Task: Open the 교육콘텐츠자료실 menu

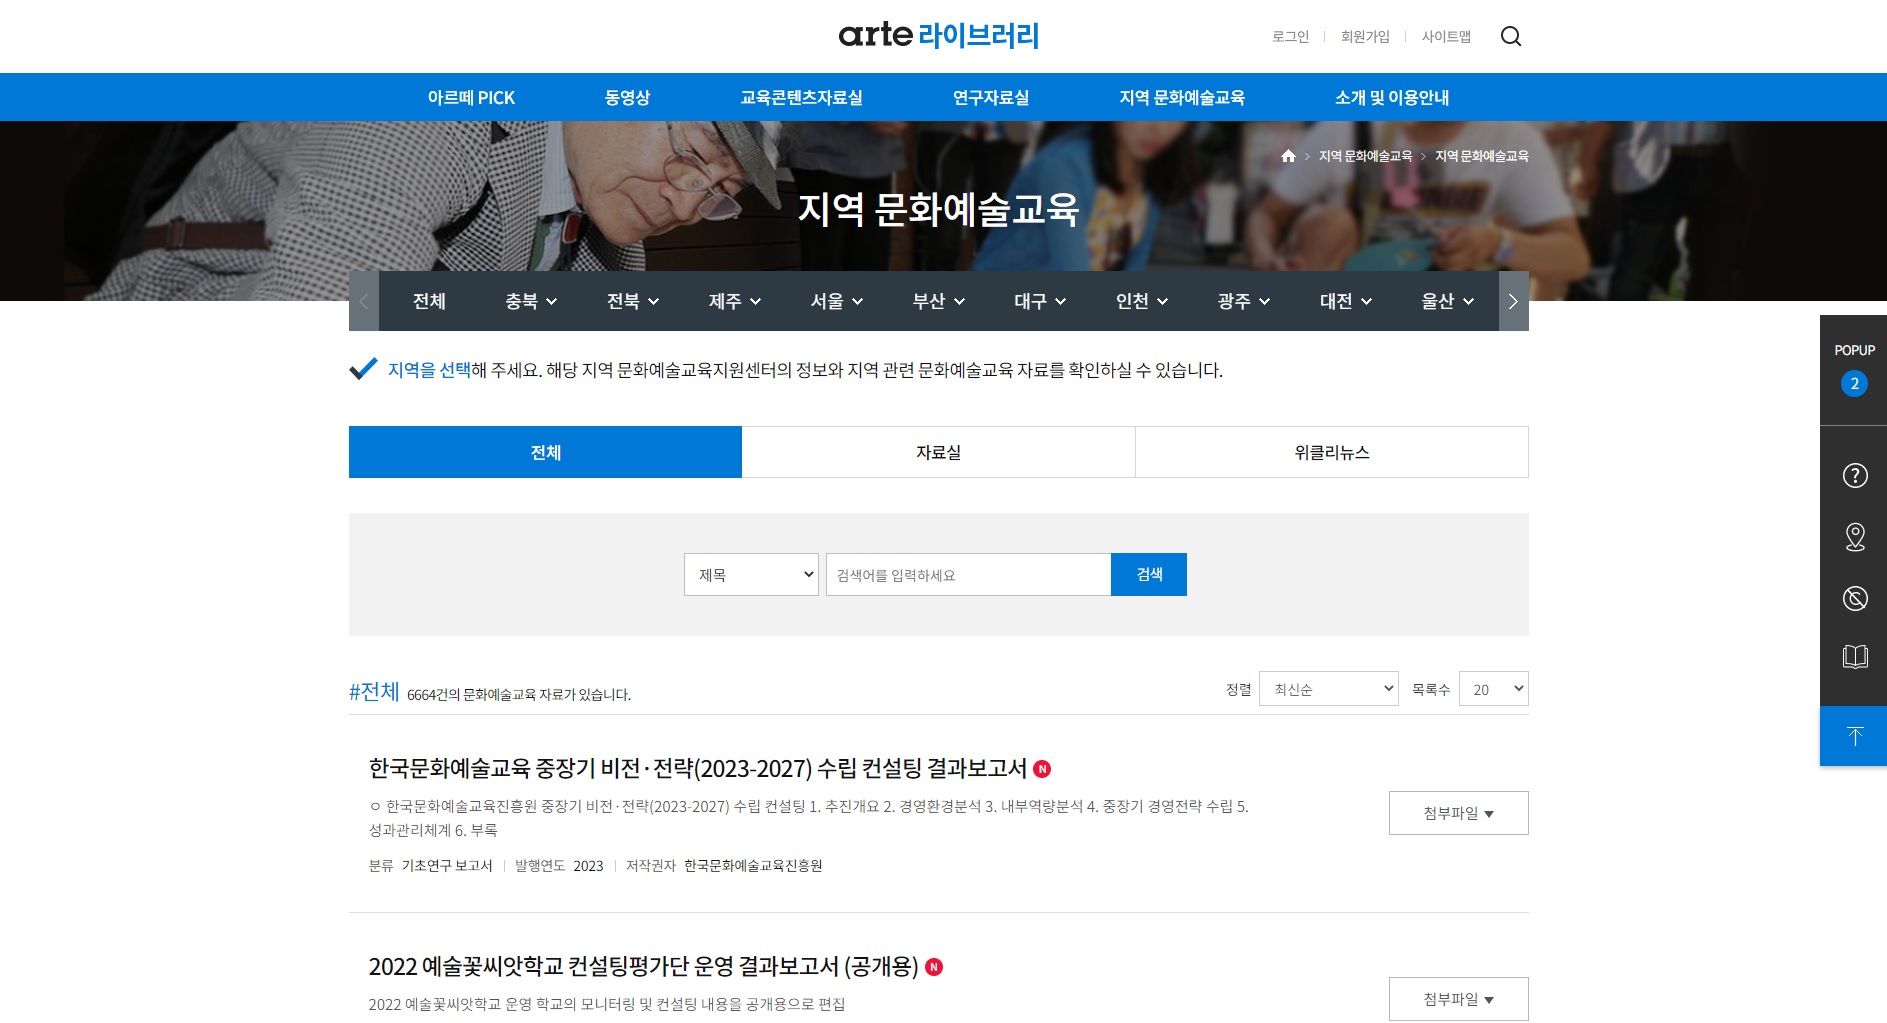Action: coord(801,98)
